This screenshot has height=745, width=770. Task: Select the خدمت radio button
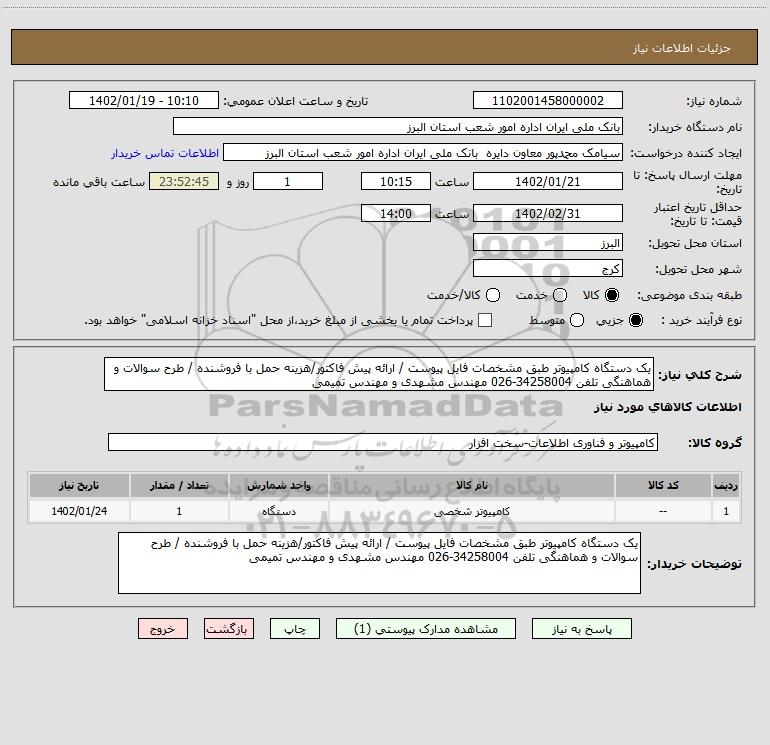click(x=560, y=295)
